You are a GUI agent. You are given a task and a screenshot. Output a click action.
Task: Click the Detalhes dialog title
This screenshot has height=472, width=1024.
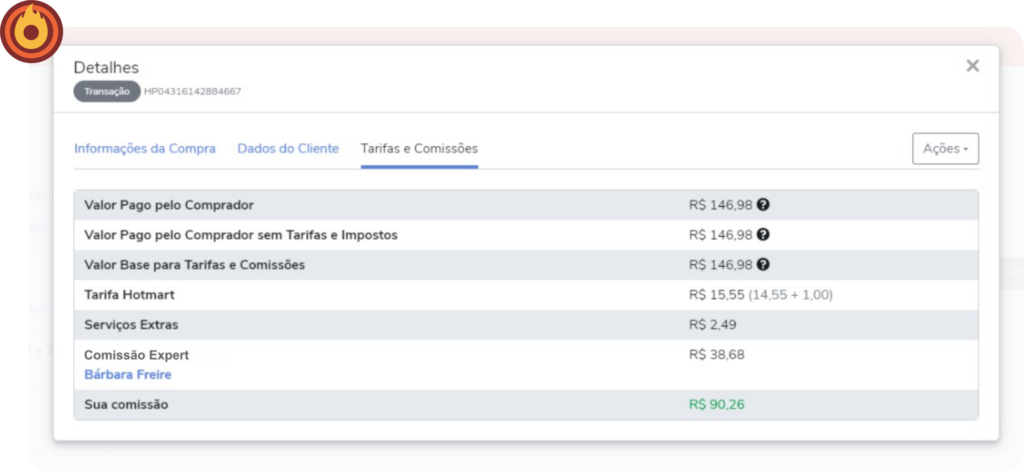click(x=106, y=68)
